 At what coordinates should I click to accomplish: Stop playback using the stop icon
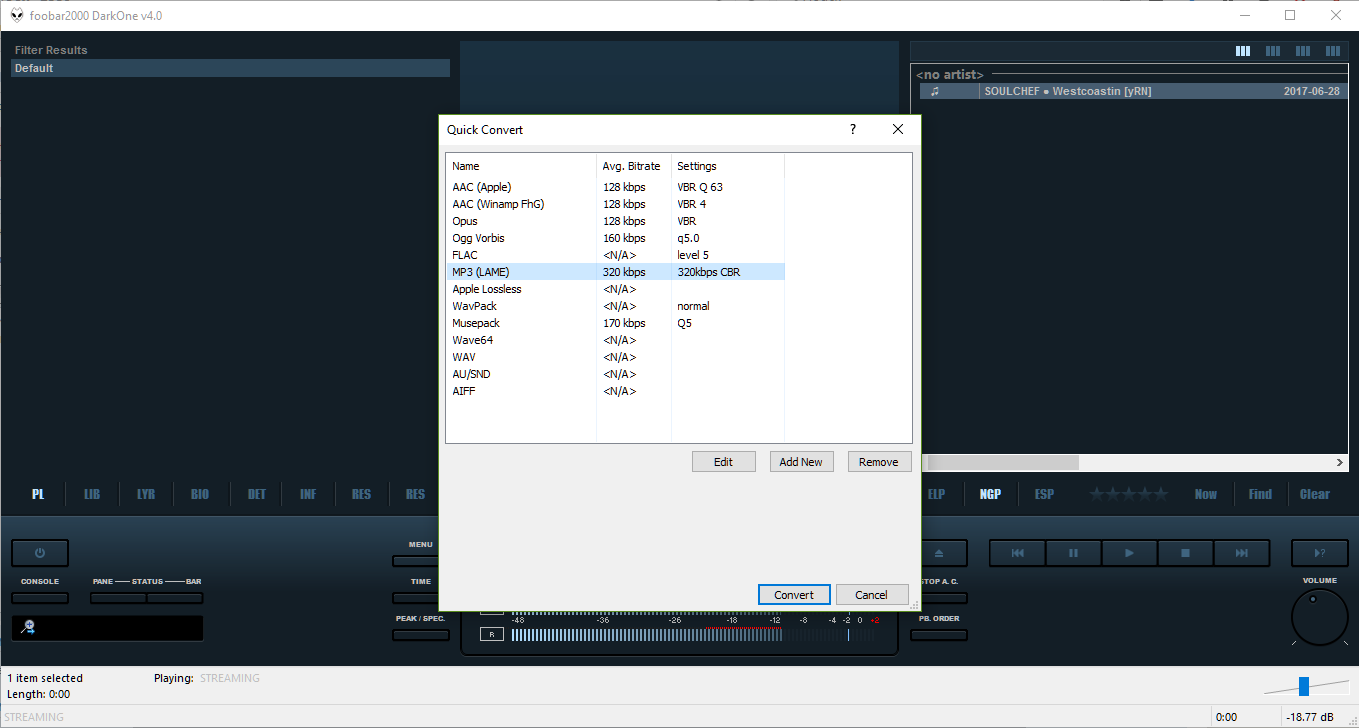(x=1185, y=553)
